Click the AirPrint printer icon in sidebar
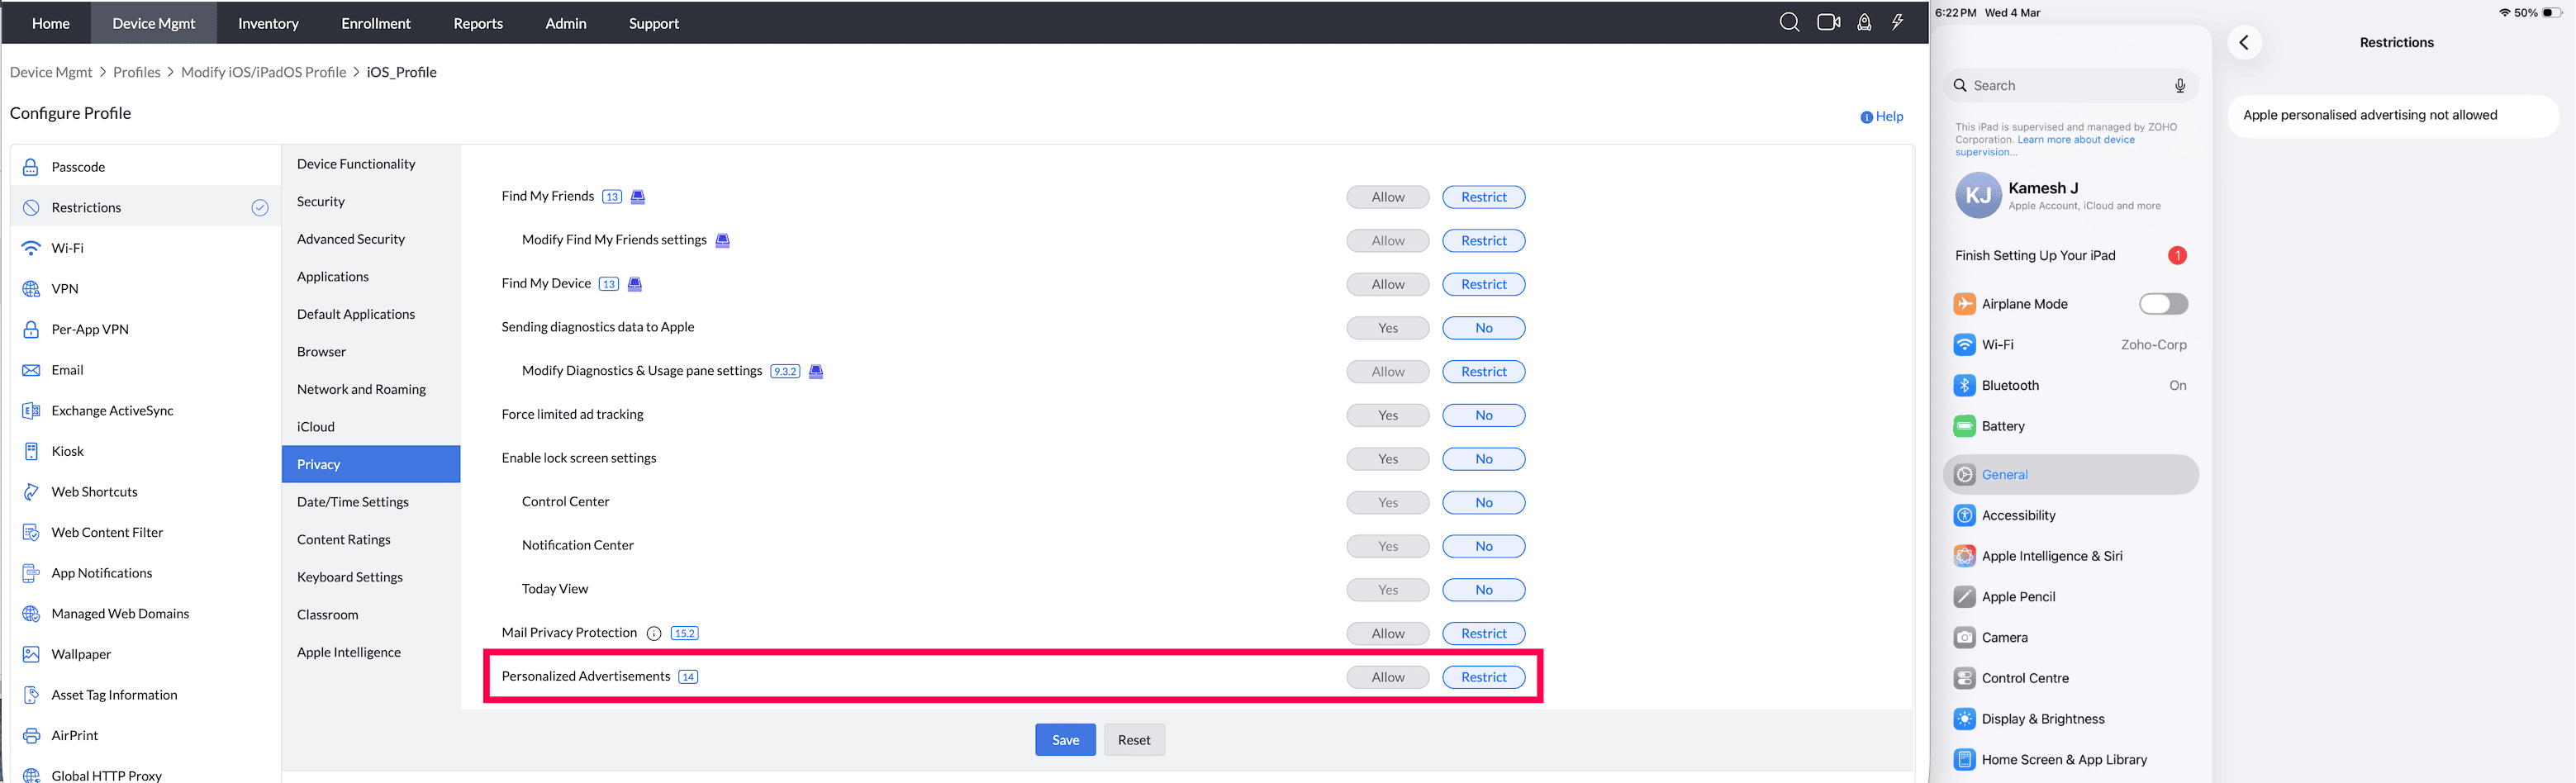The width and height of the screenshot is (2576, 783). coord(31,735)
